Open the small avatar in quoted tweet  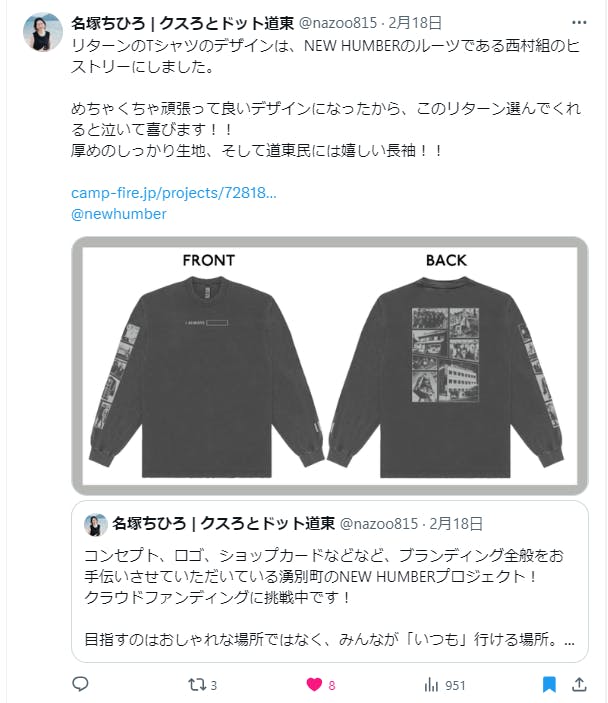pos(96,524)
